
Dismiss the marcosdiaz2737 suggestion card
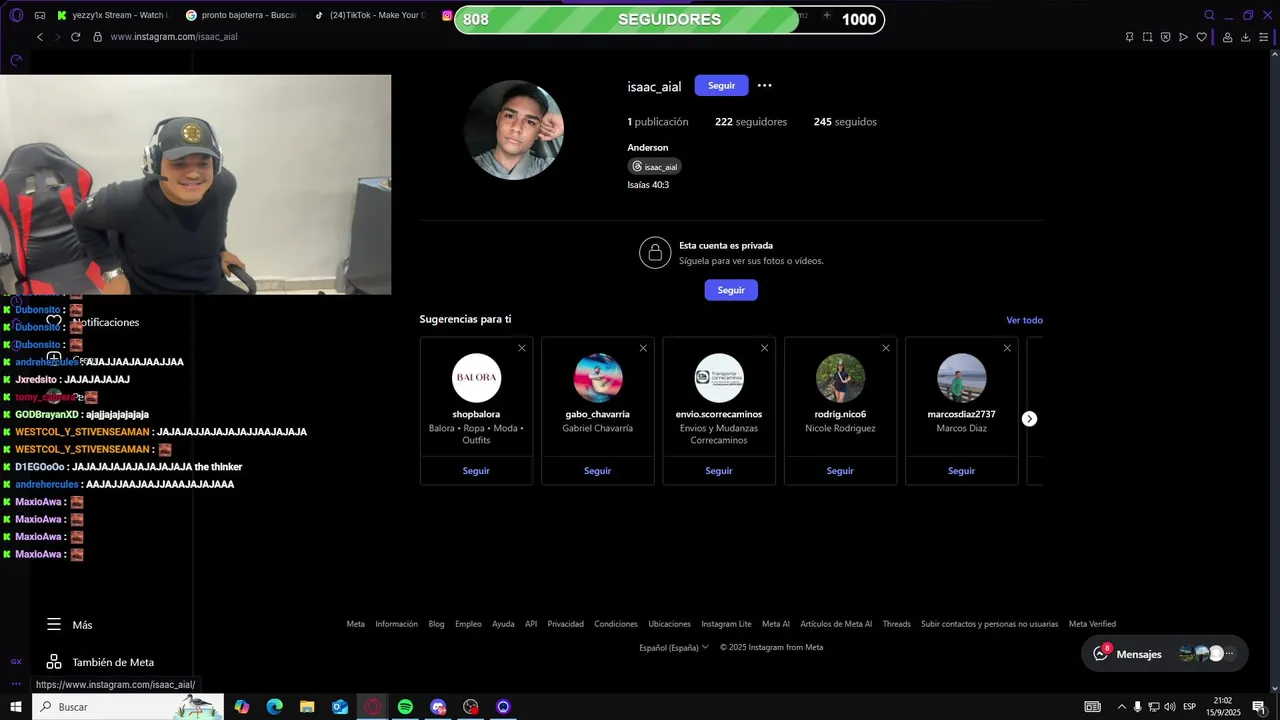click(x=1007, y=348)
